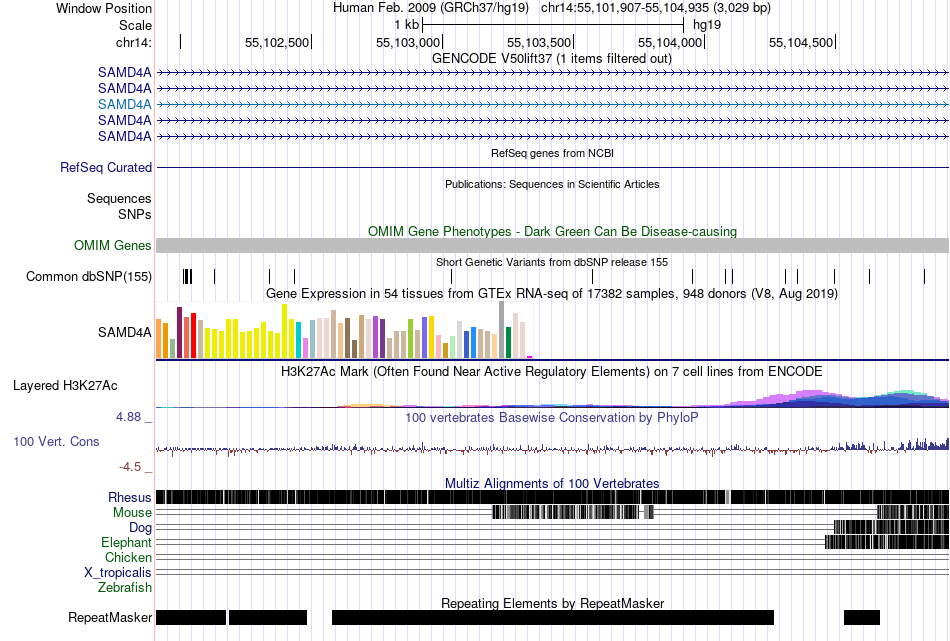Screen dimensions: 950x641
Task: Click the SAMD4A label beside GTEx bar chart
Action: (x=124, y=332)
